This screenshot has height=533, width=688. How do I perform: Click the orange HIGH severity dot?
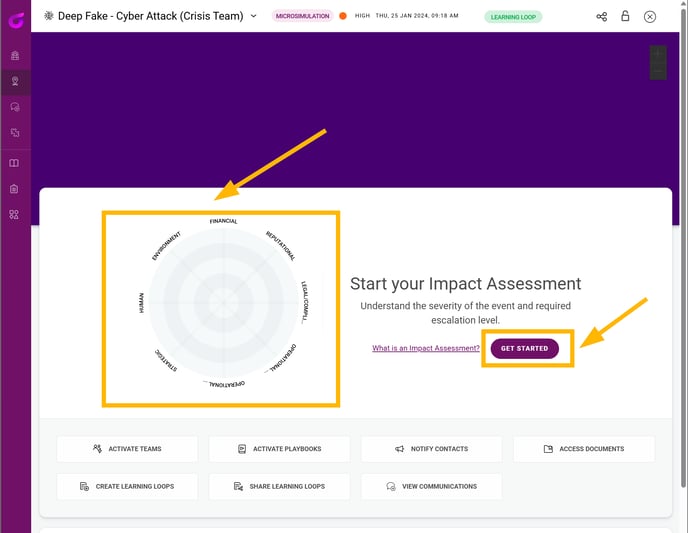[343, 16]
